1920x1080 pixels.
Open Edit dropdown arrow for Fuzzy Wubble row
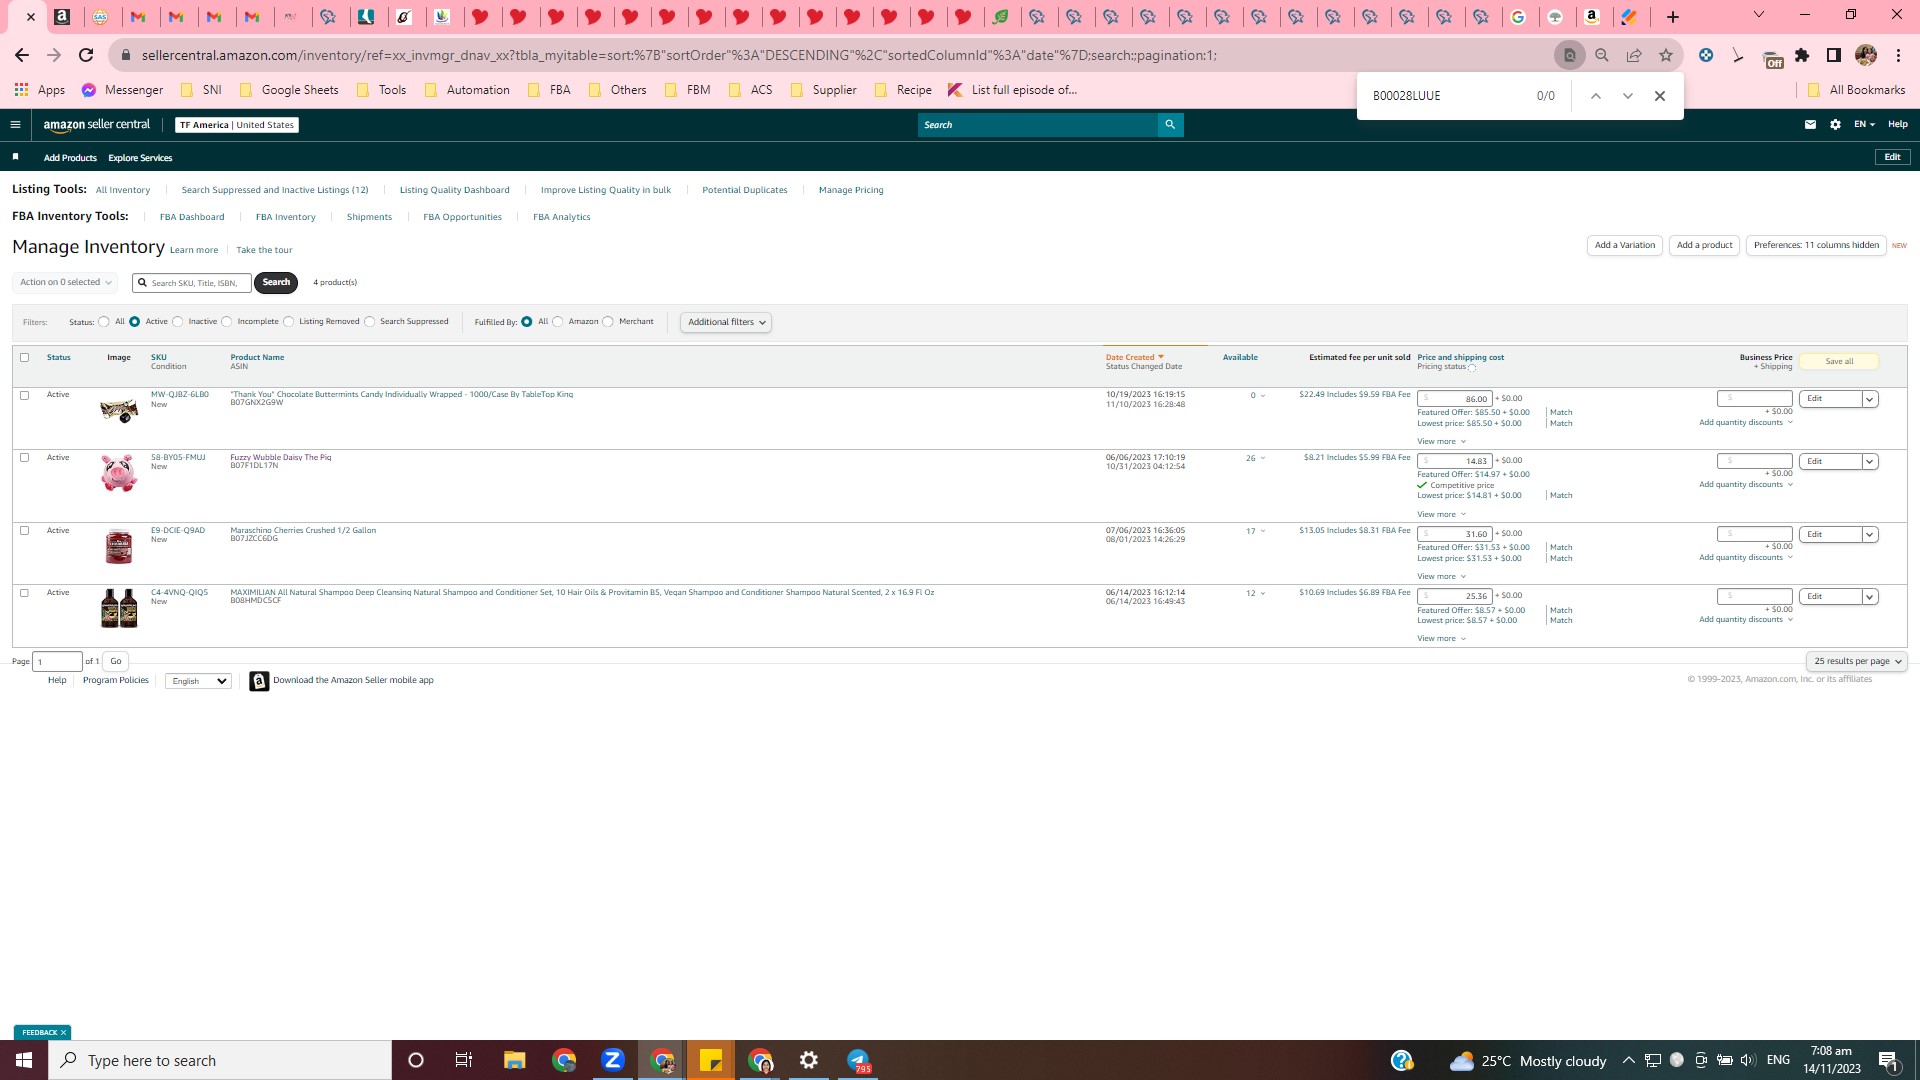tap(1869, 462)
